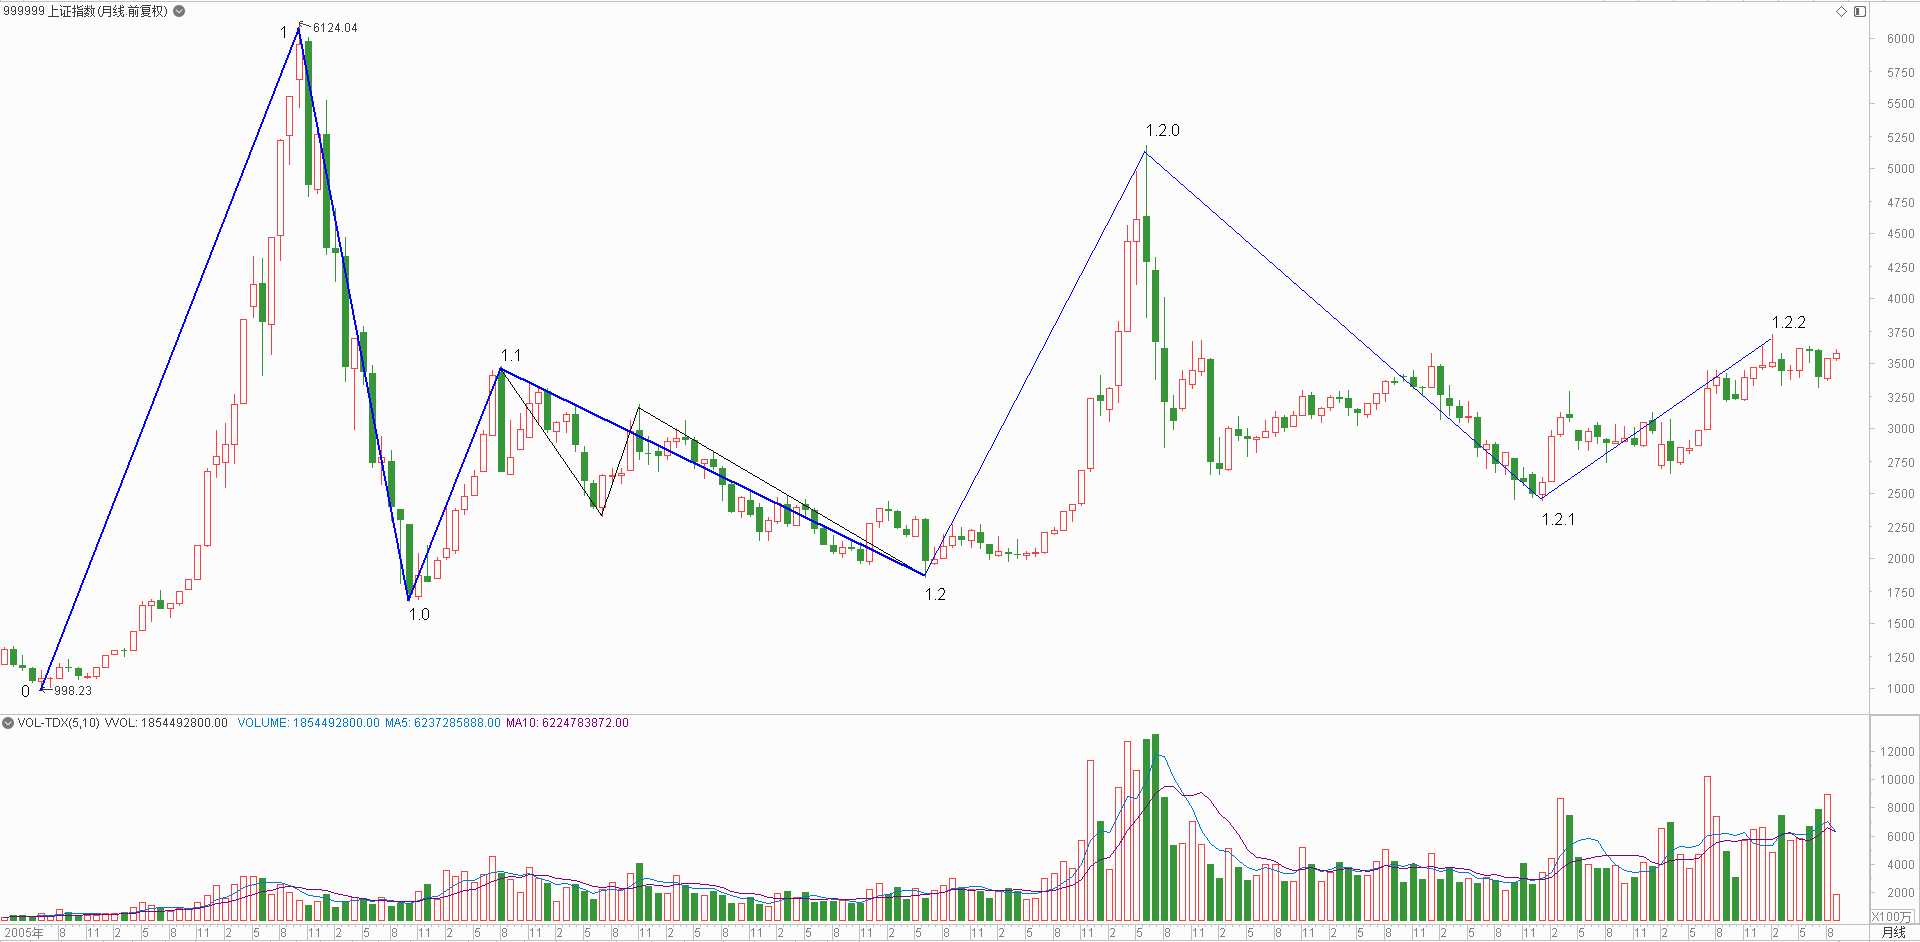Click wave label 1.2.0 at the peak

click(1162, 131)
